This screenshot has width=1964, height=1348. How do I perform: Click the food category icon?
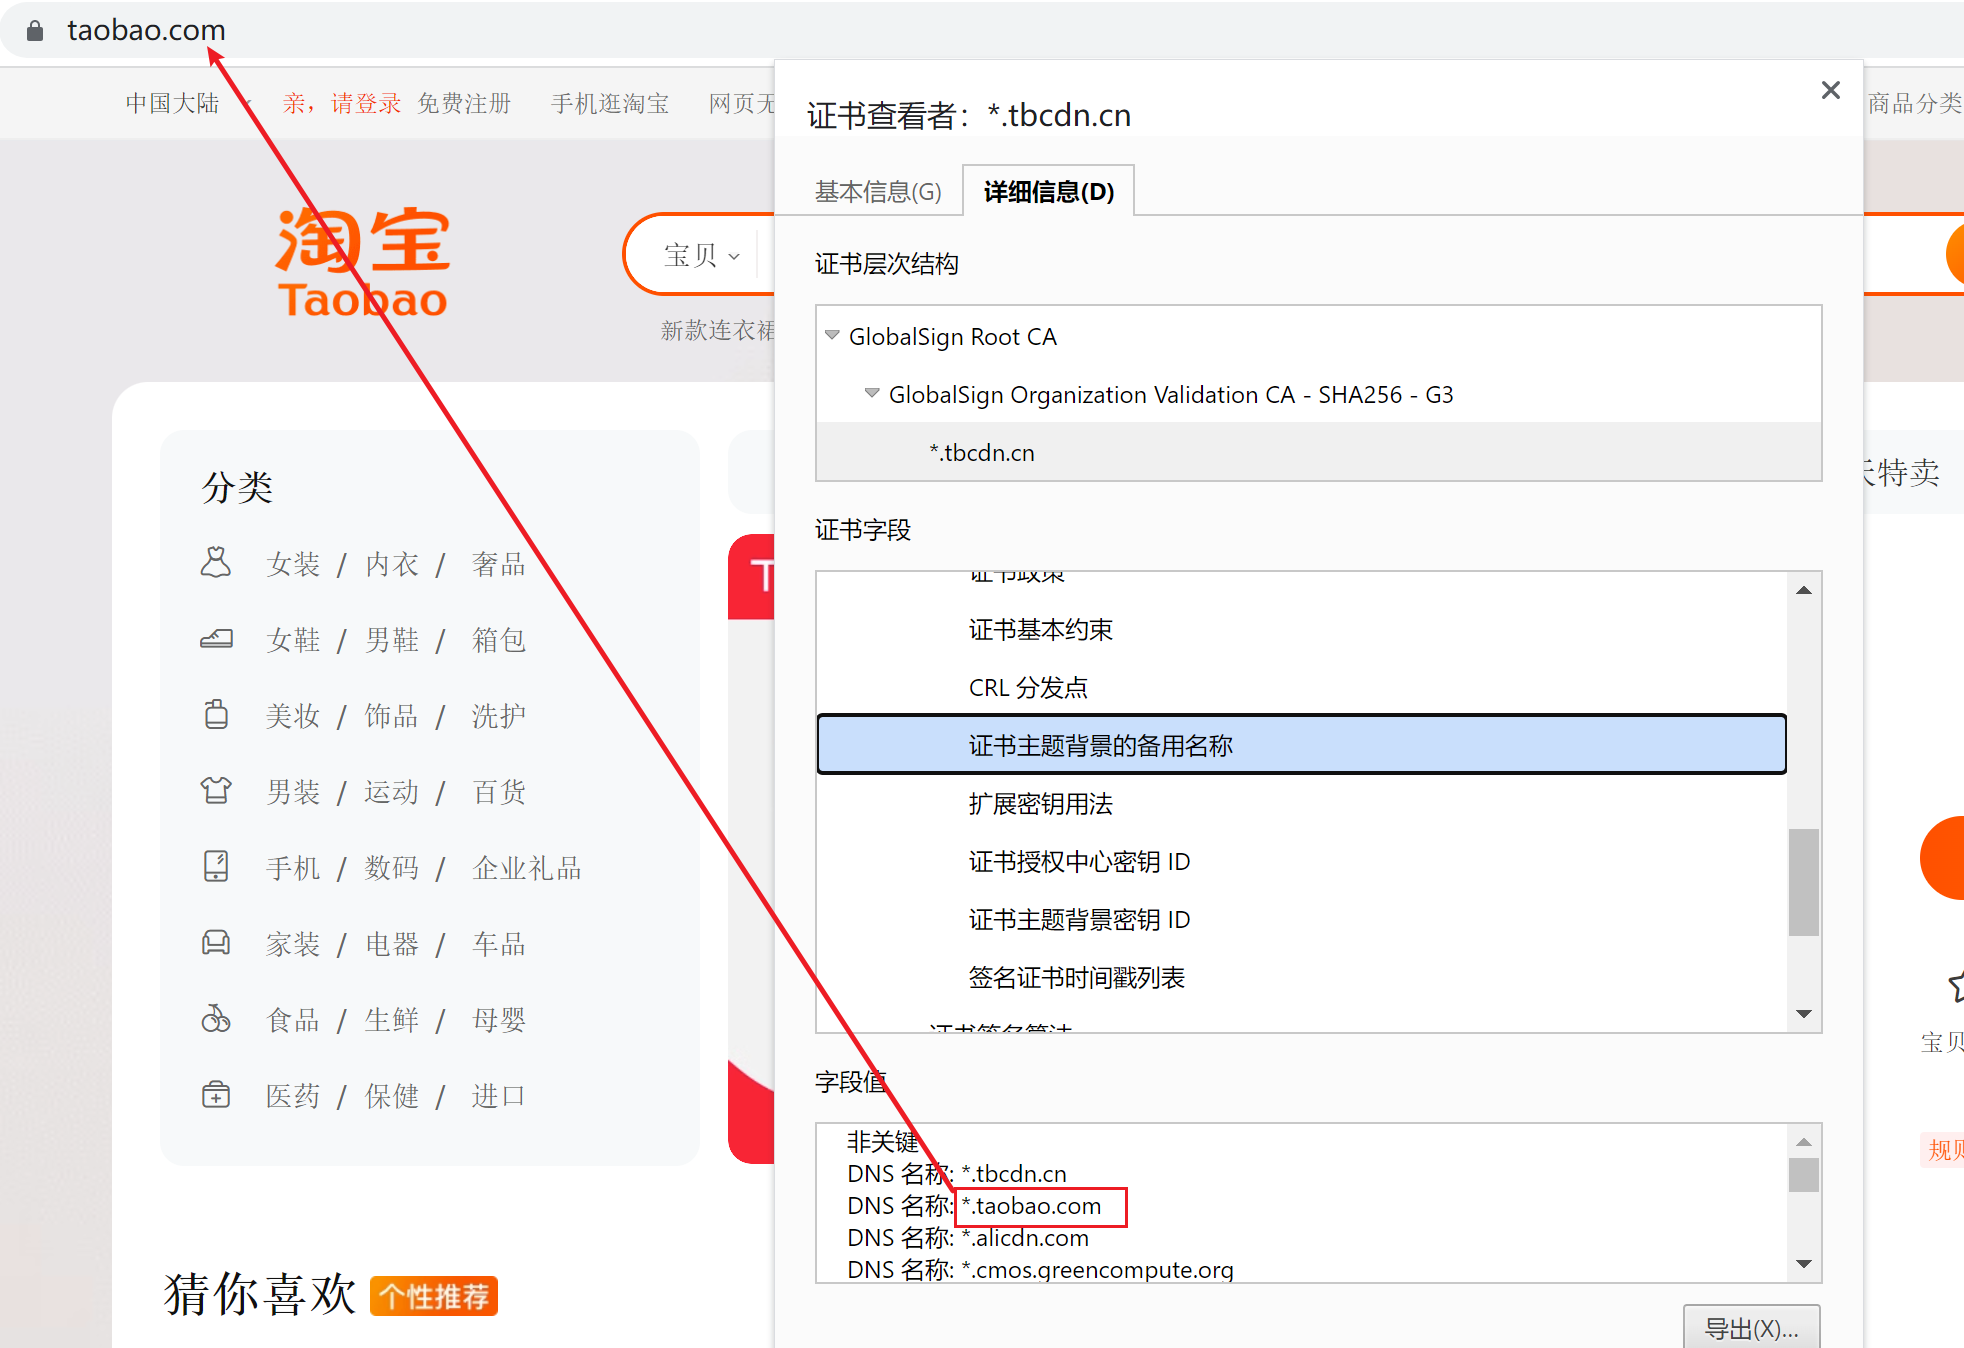click(x=216, y=1019)
